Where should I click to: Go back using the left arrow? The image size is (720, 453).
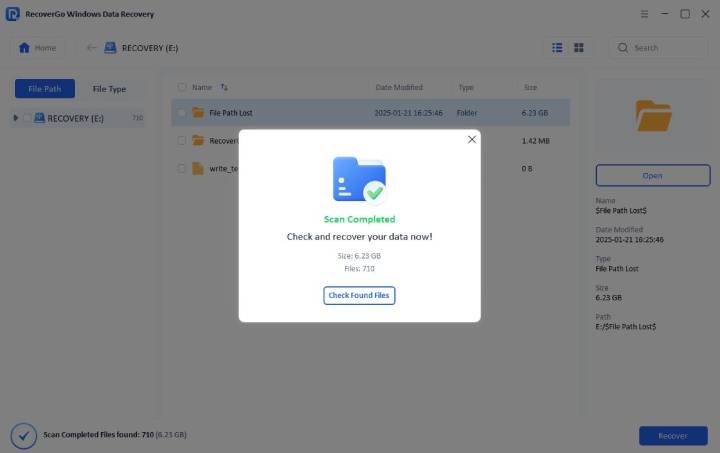tap(92, 48)
